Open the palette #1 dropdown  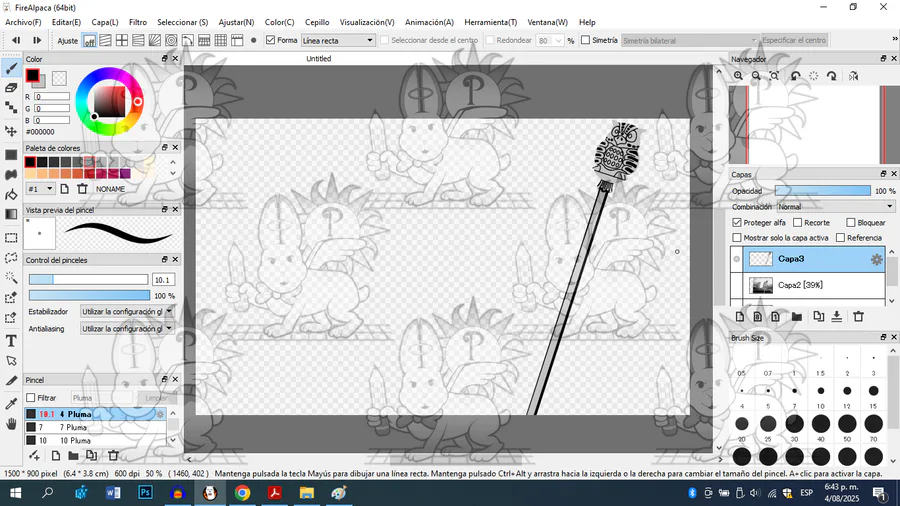[x=40, y=189]
